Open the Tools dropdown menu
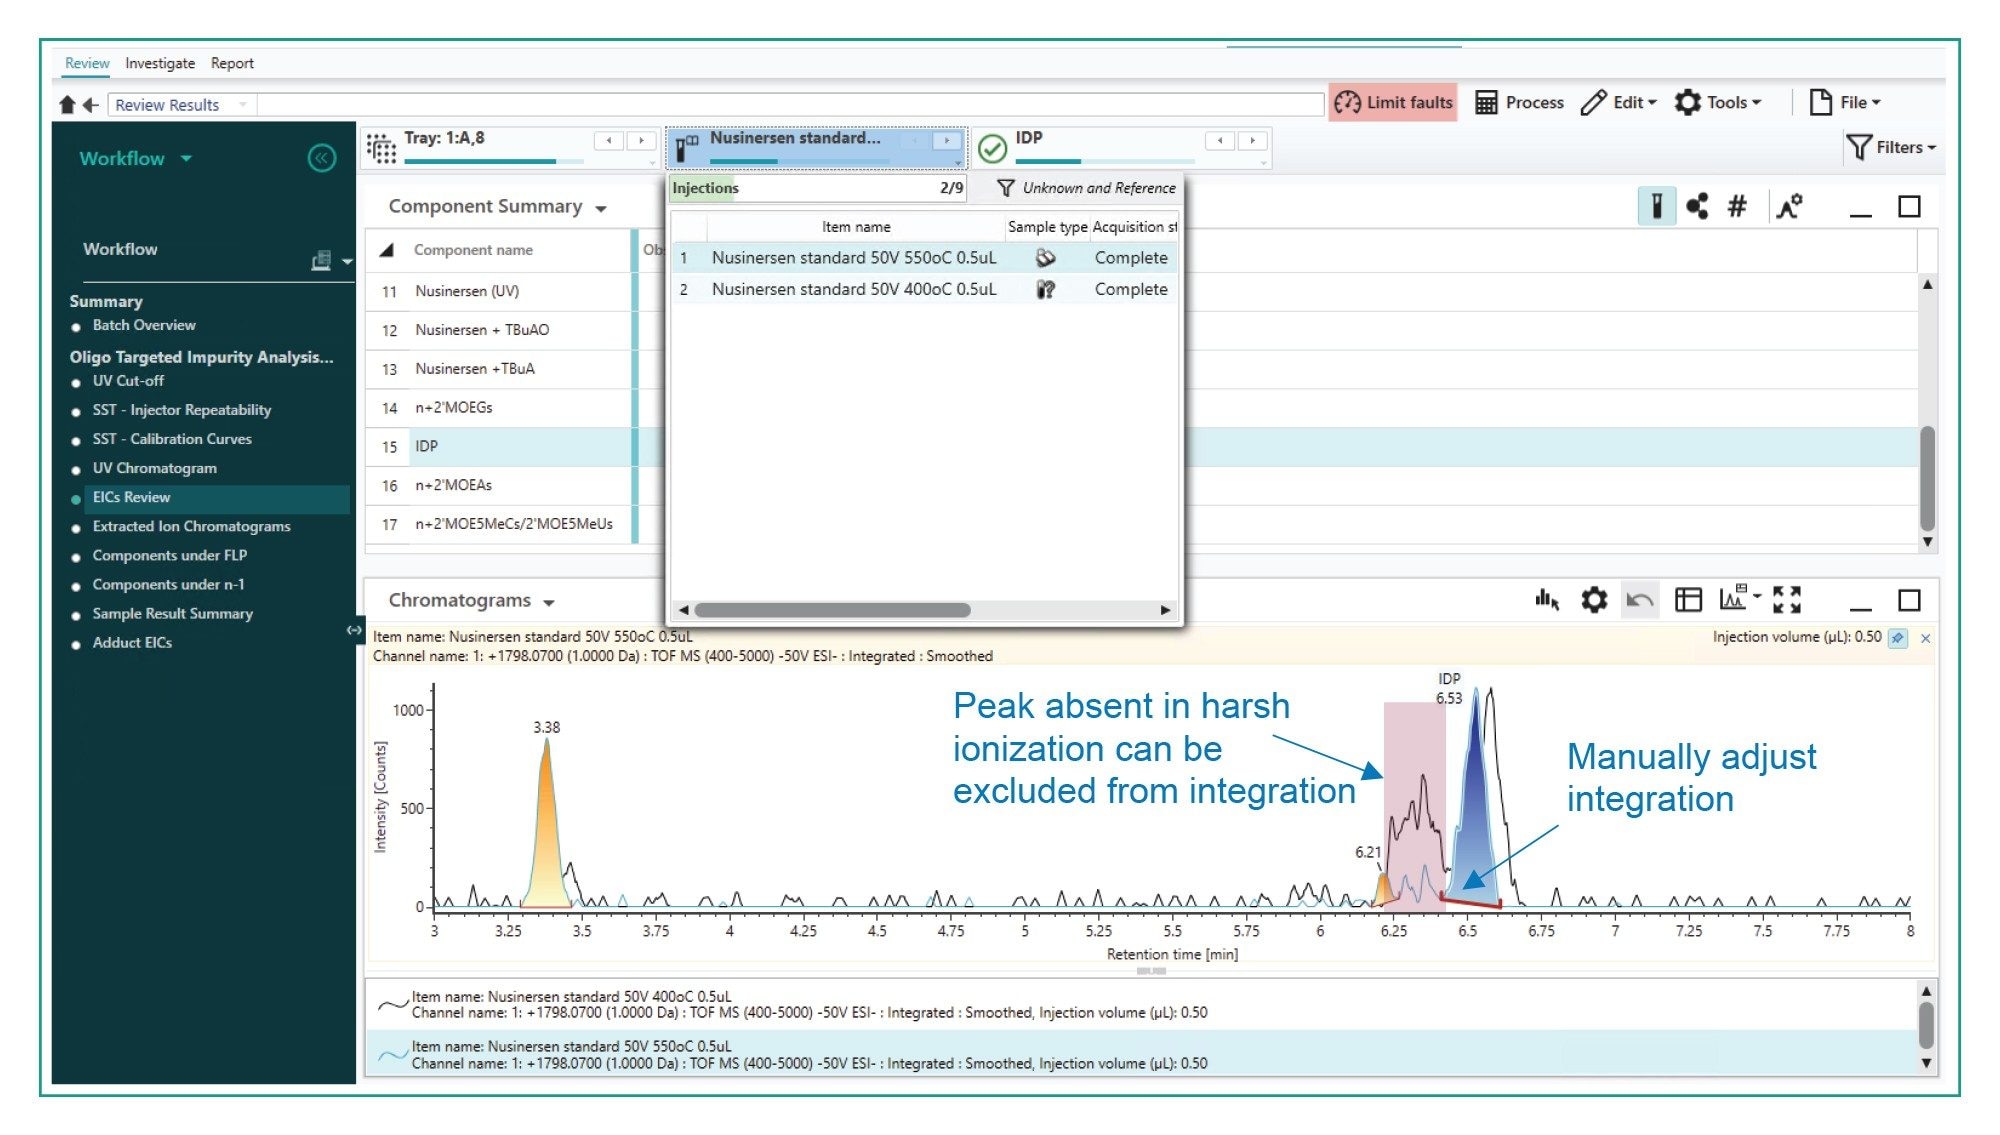Viewport: 2000px width, 1135px height. click(x=1727, y=103)
